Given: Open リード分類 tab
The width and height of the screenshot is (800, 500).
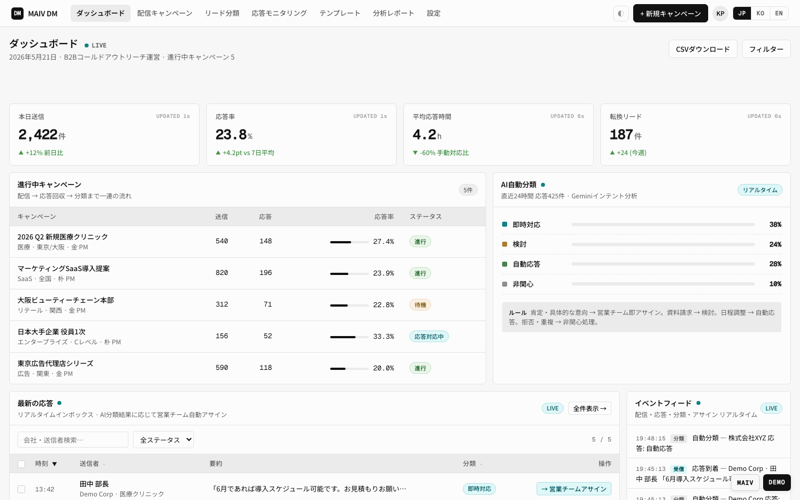Looking at the screenshot, I should (x=222, y=13).
